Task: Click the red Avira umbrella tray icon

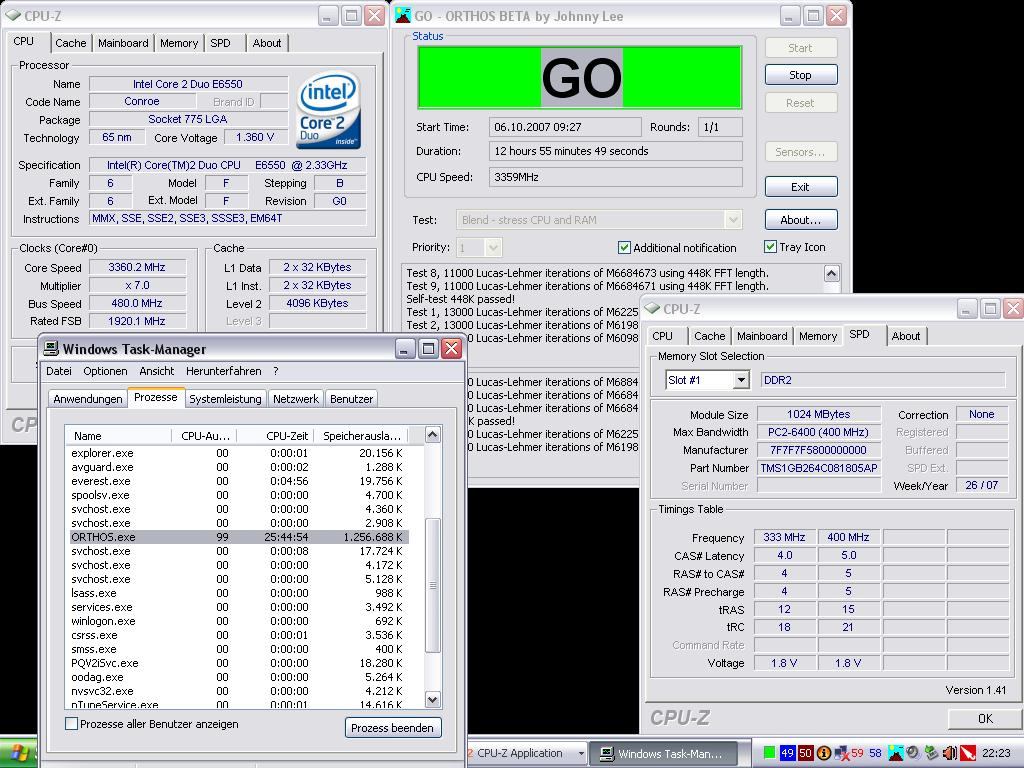Action: (x=968, y=753)
